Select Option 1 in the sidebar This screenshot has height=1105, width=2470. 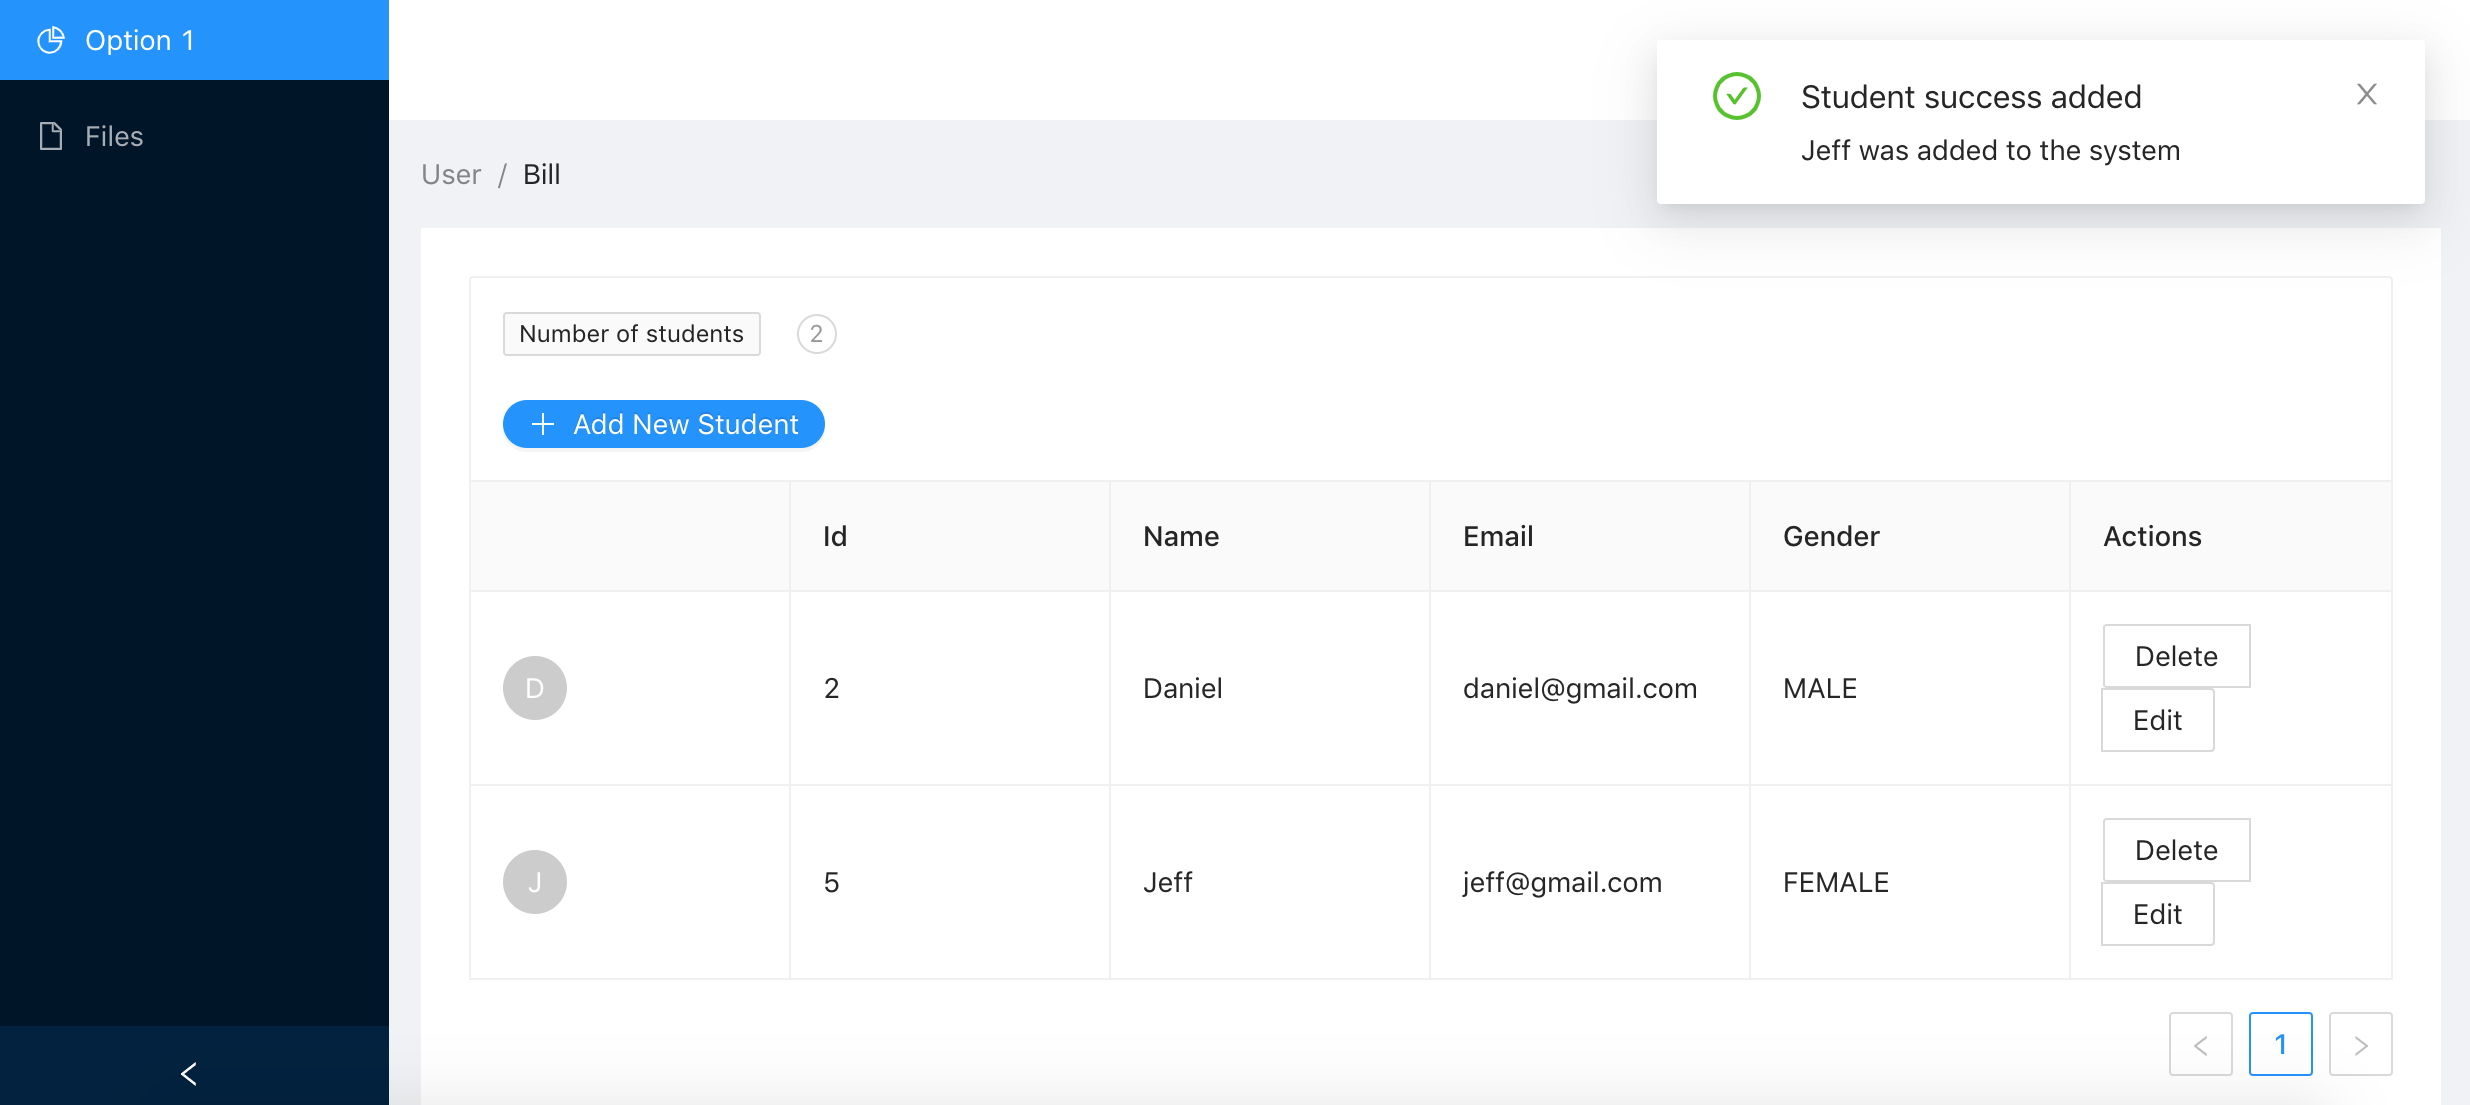tap(139, 40)
